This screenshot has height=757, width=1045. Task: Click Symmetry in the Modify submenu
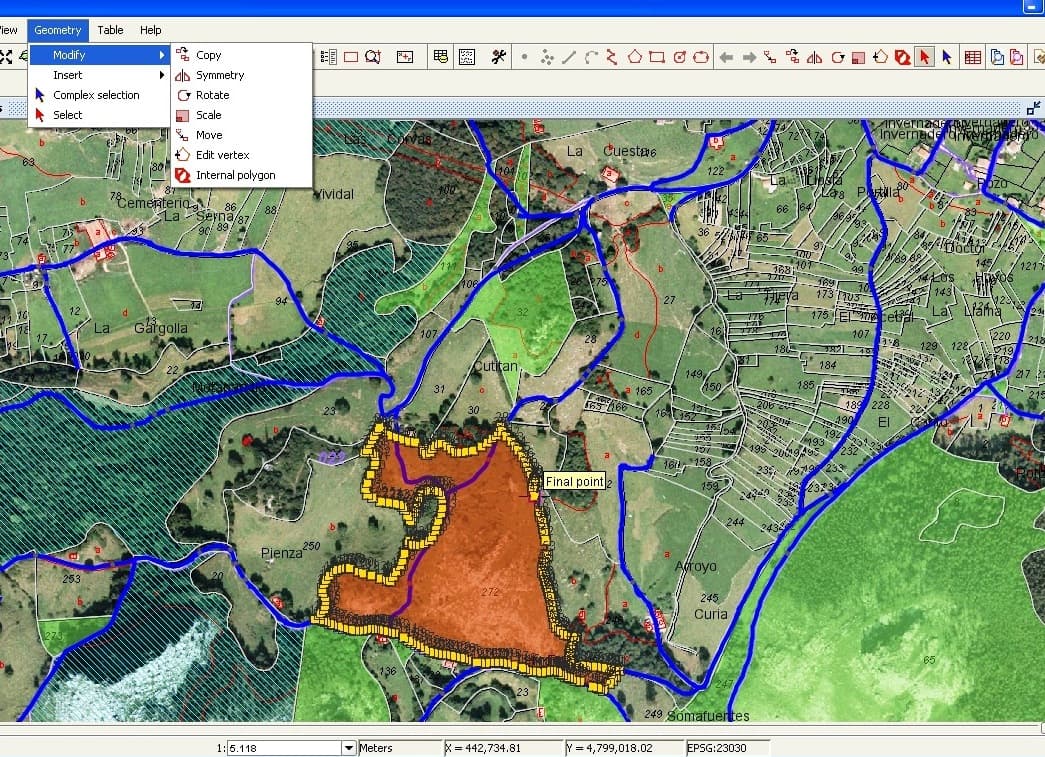click(x=241, y=75)
